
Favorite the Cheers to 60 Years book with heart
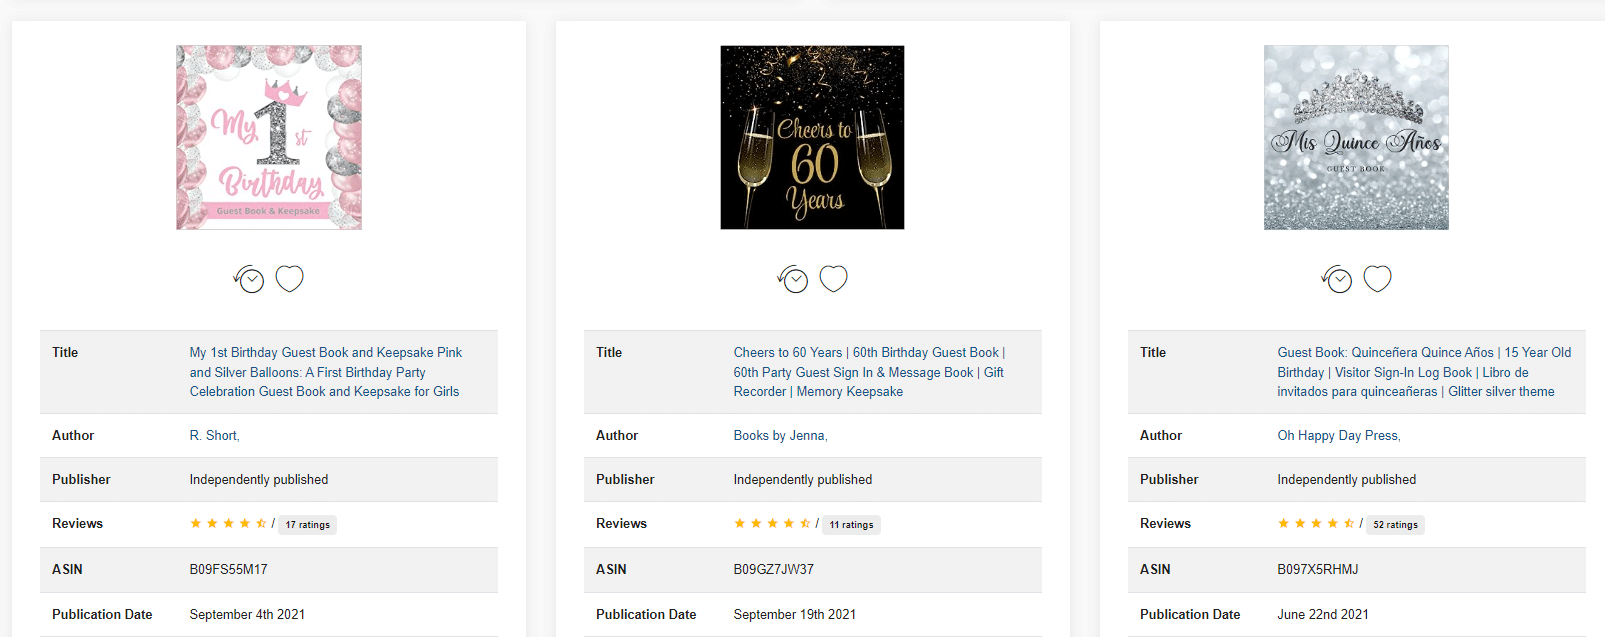tap(833, 278)
